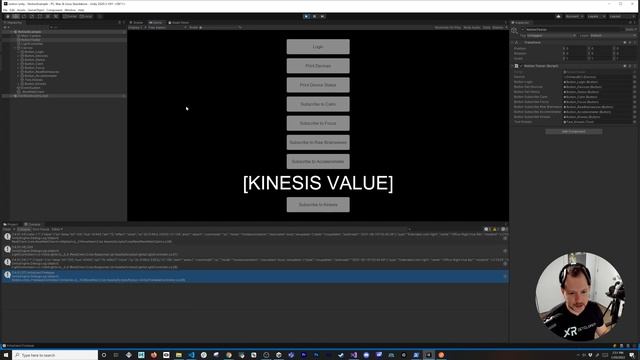Image resolution: width=640 pixels, height=360 pixels.
Task: Open the Account dropdown
Action: click(574, 16)
